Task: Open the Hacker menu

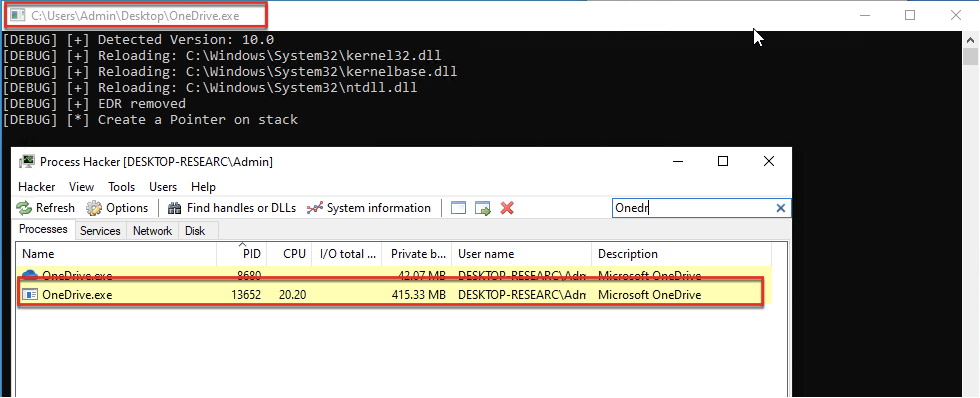Action: pyautogui.click(x=36, y=187)
